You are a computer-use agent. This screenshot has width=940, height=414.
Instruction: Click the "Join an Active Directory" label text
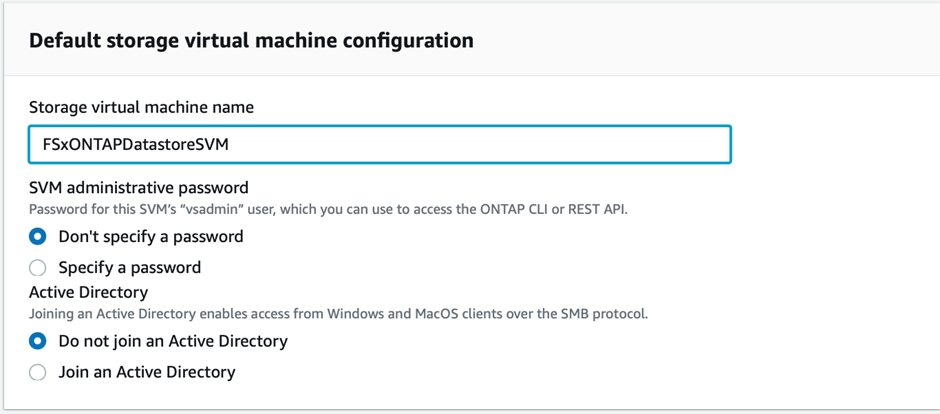point(147,372)
